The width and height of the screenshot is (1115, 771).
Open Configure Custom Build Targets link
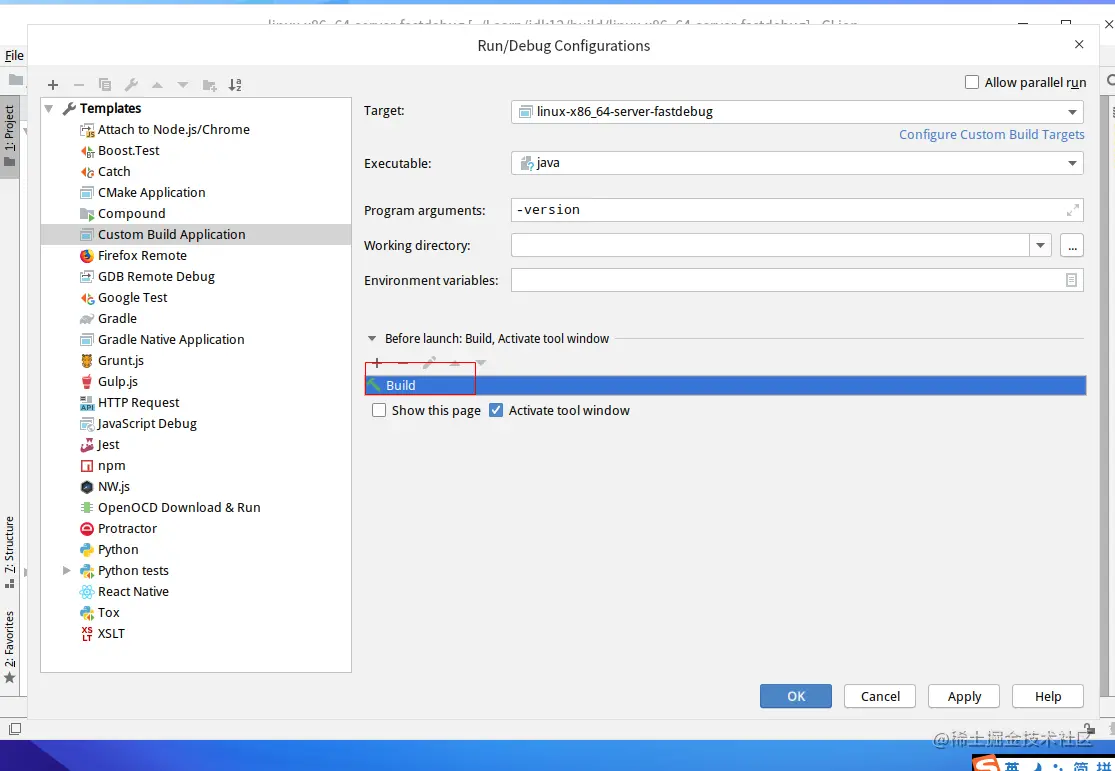(x=991, y=134)
